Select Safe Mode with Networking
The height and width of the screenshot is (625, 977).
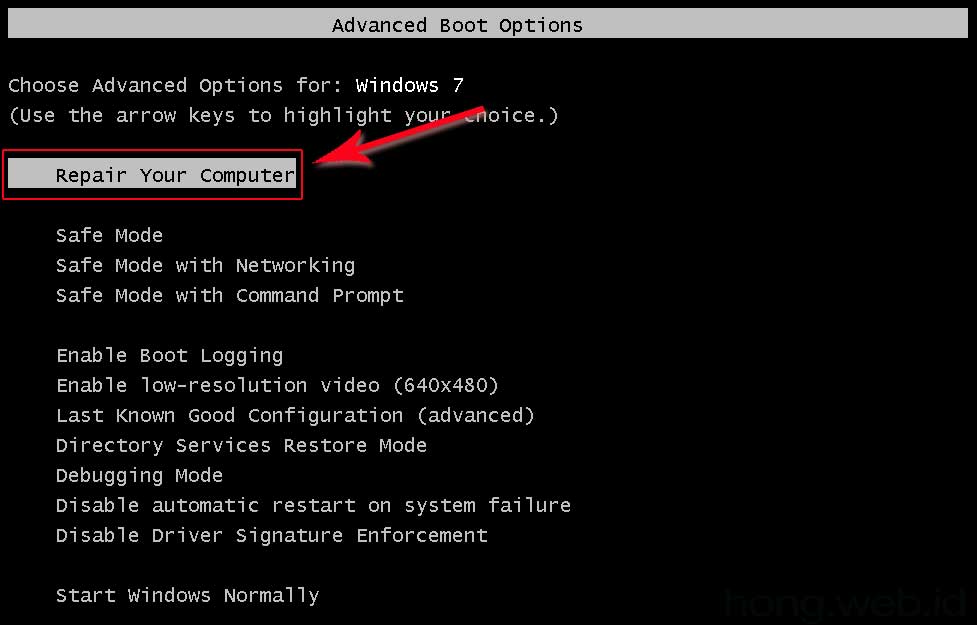tap(205, 266)
